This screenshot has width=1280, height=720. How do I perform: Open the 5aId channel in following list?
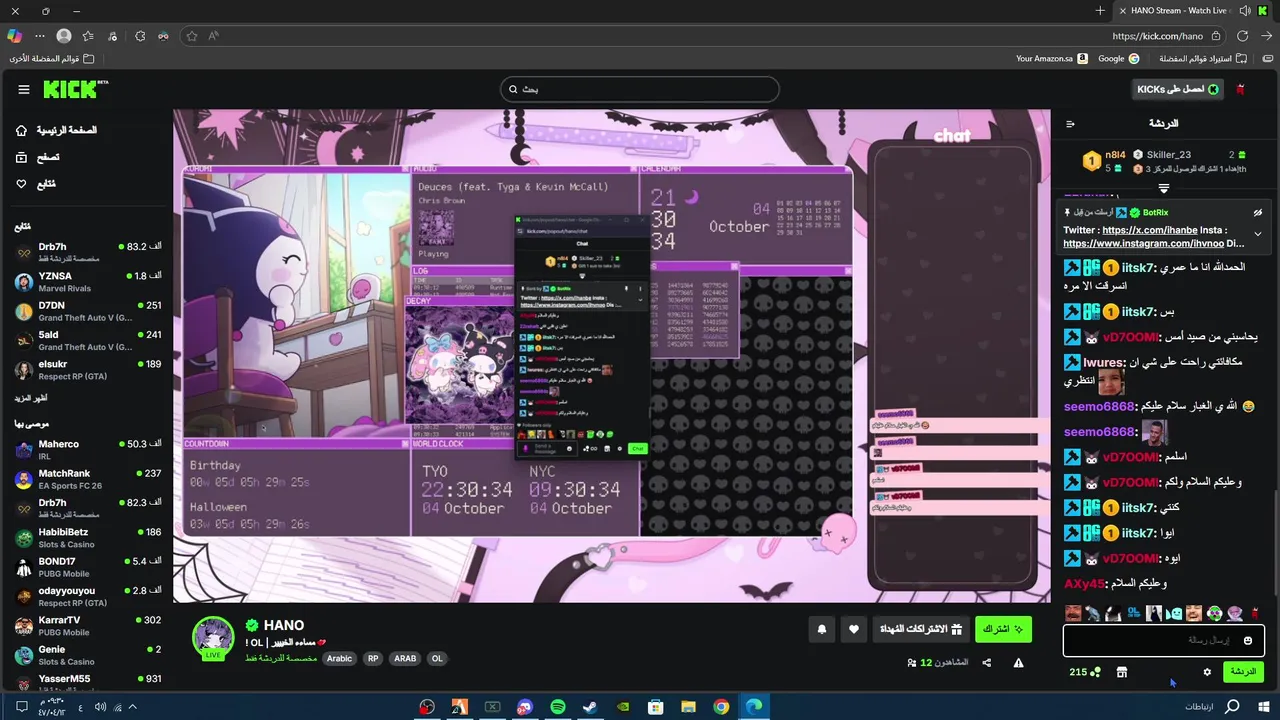click(x=88, y=340)
